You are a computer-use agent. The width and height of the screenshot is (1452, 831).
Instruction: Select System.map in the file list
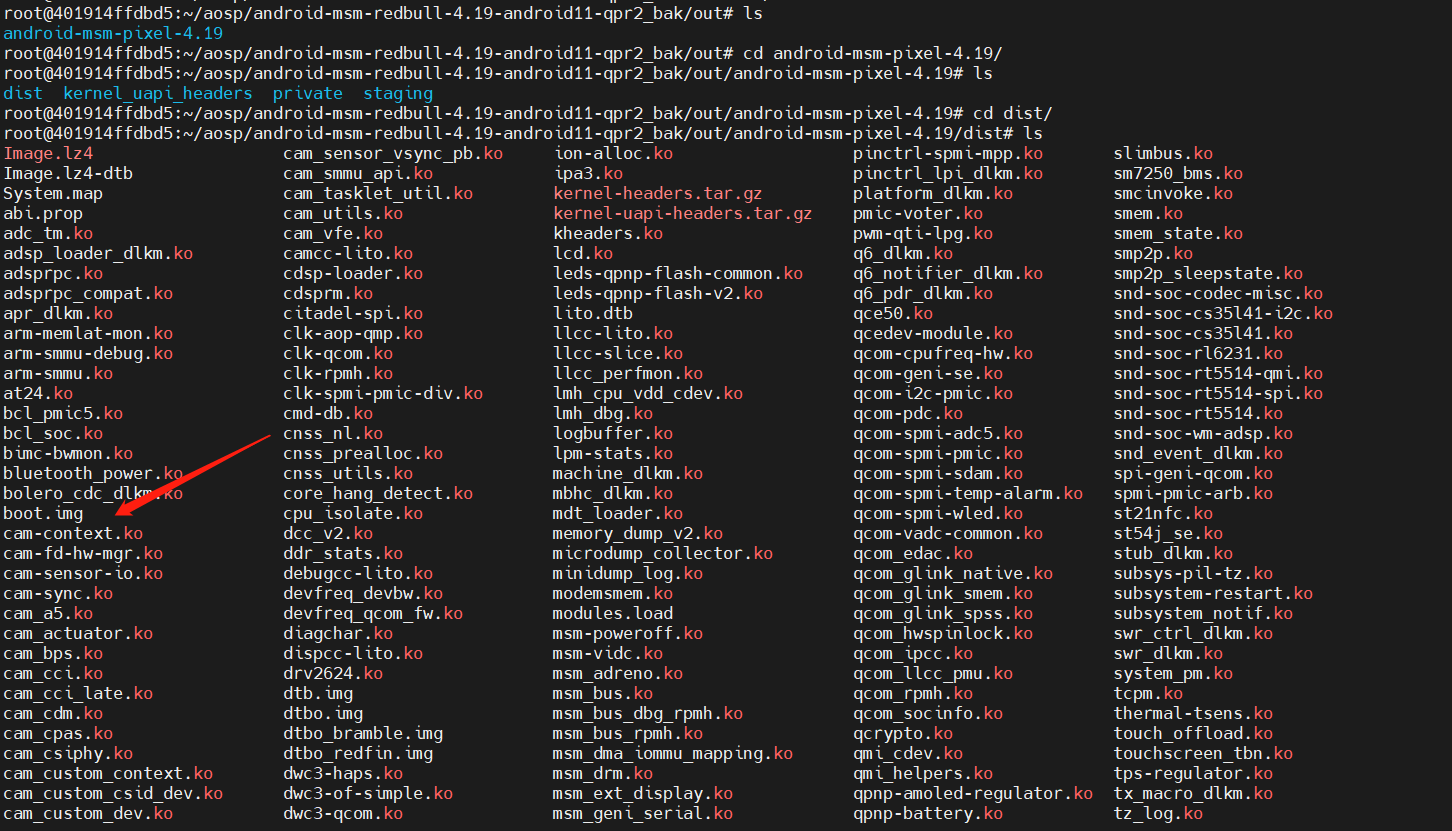tap(53, 193)
